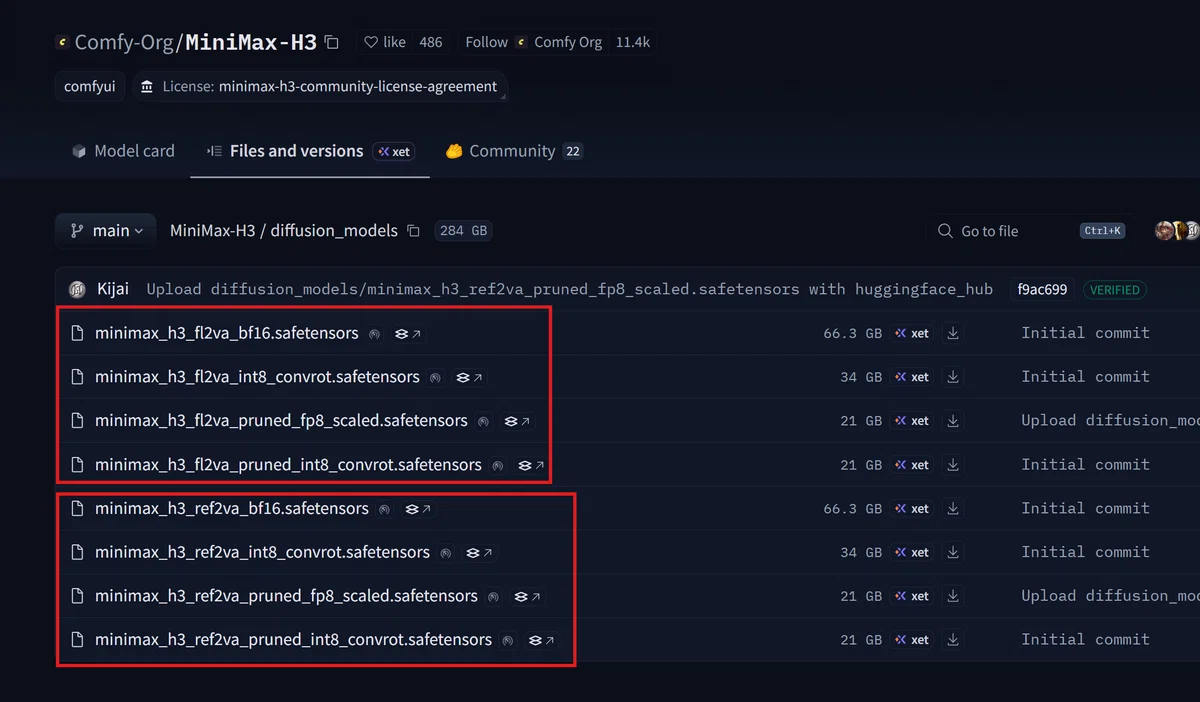Open layers viewer icon for fl2va_pruned_int8_convrot file
The width and height of the screenshot is (1200, 702).
pos(531,466)
